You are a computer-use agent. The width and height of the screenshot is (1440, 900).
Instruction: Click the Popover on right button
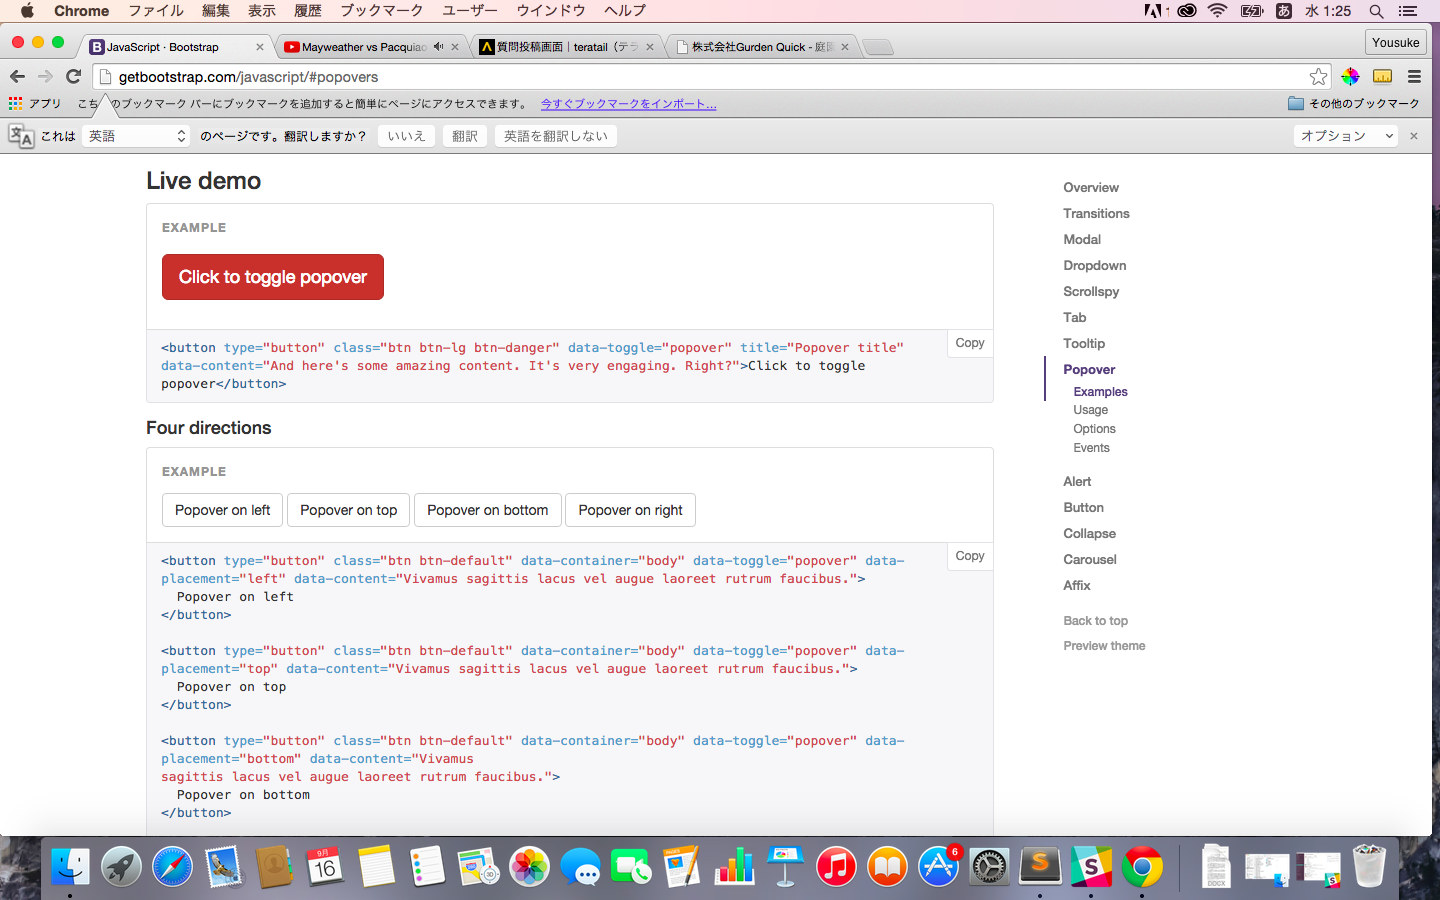click(x=630, y=510)
